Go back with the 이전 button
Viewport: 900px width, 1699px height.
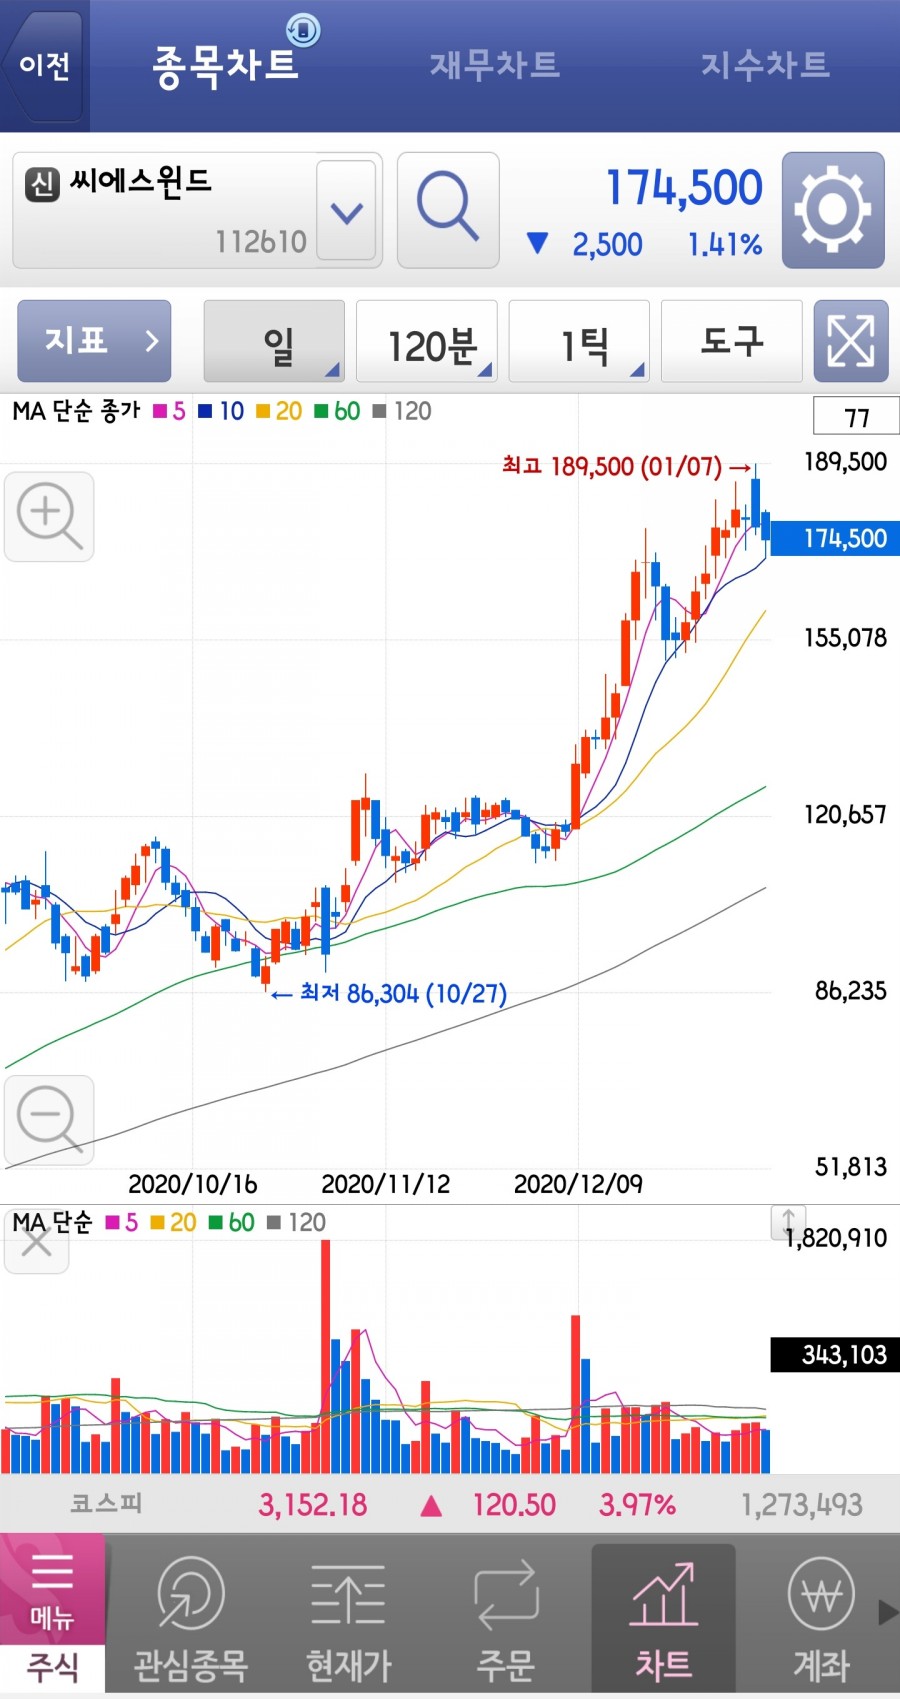click(44, 66)
